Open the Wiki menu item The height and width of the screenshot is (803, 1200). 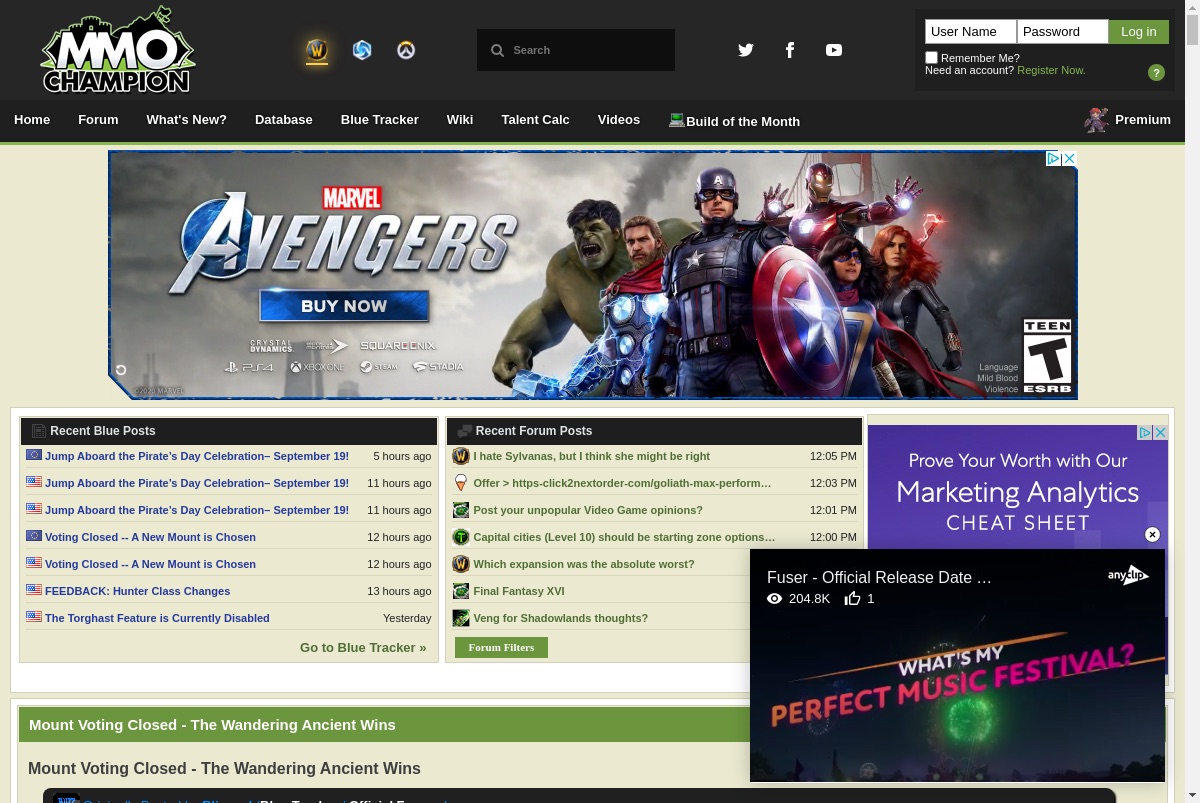tap(460, 120)
